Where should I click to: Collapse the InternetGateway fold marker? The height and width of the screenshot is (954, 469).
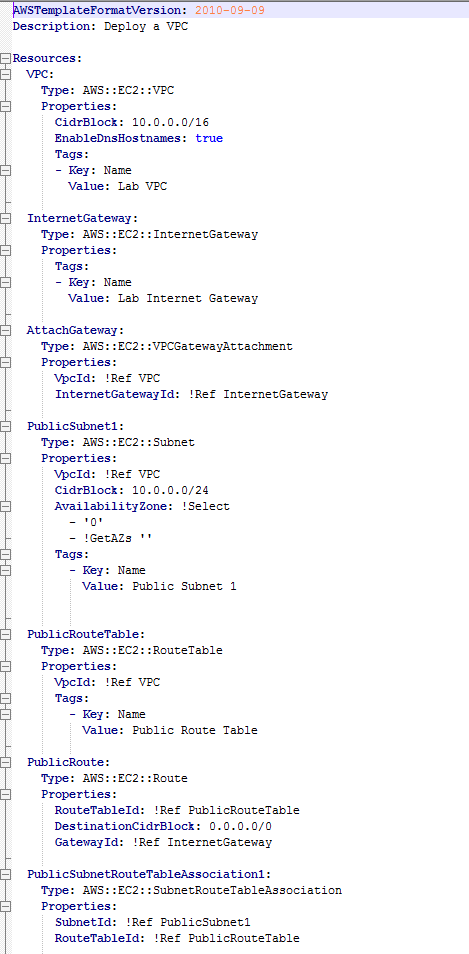coord(5,218)
